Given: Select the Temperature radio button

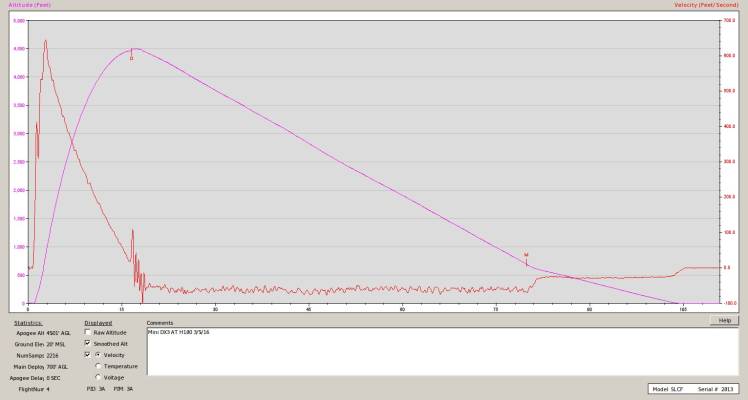Looking at the screenshot, I should (97, 366).
